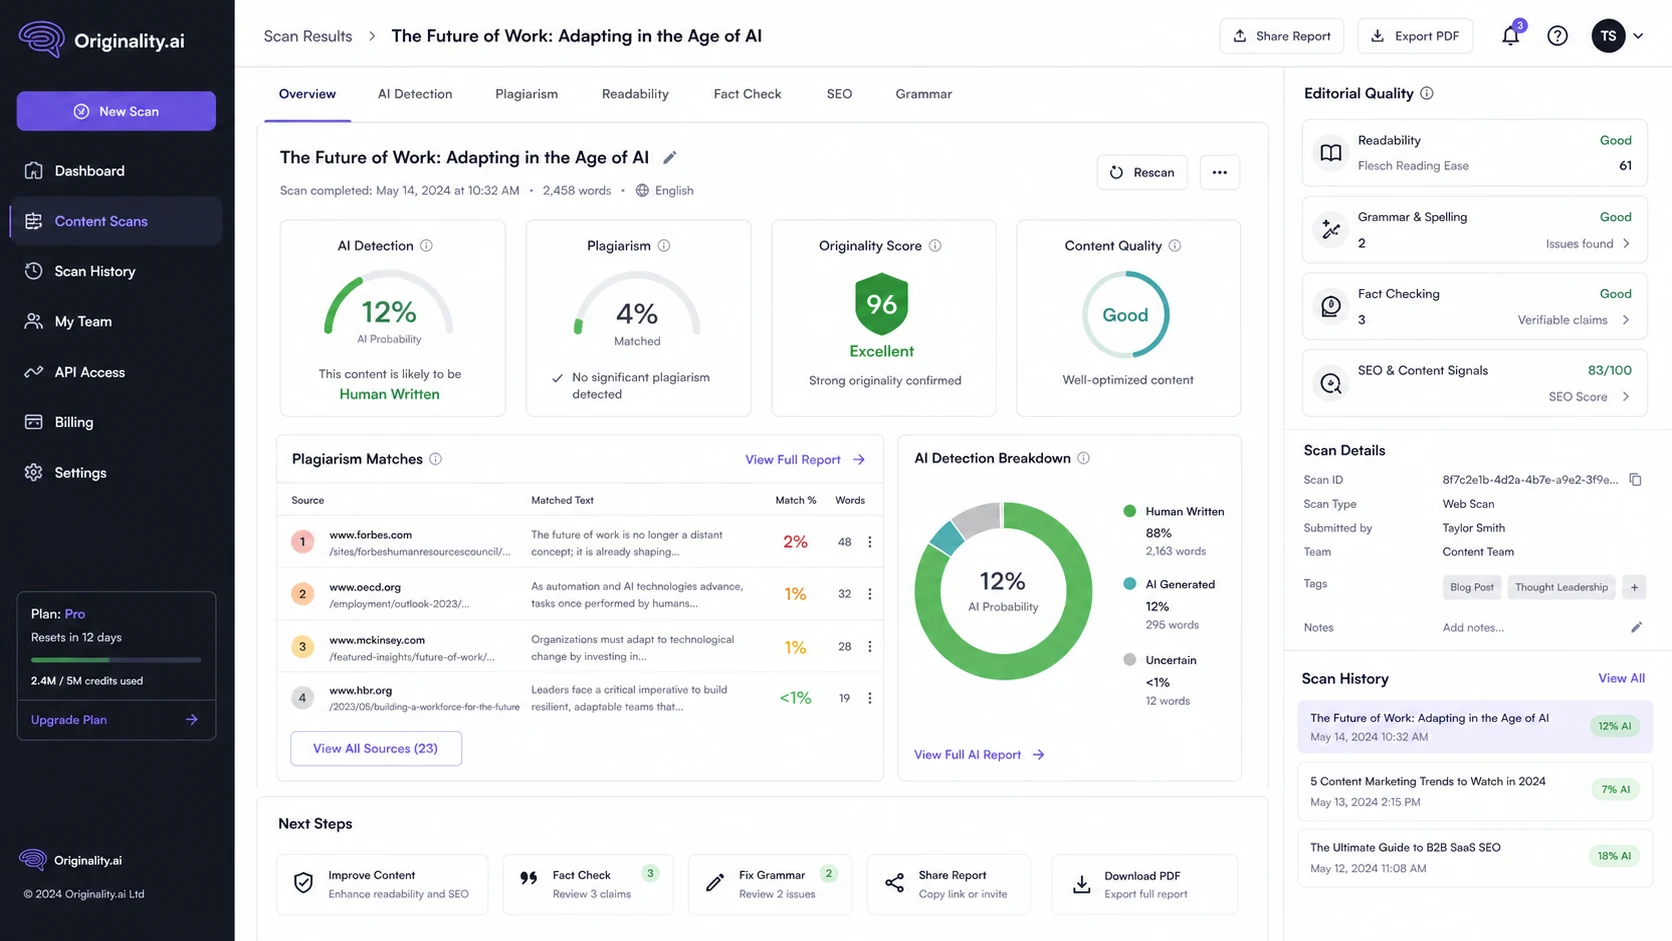
Task: Expand Fact Checking verifiable claims chevron
Action: coord(1626,320)
